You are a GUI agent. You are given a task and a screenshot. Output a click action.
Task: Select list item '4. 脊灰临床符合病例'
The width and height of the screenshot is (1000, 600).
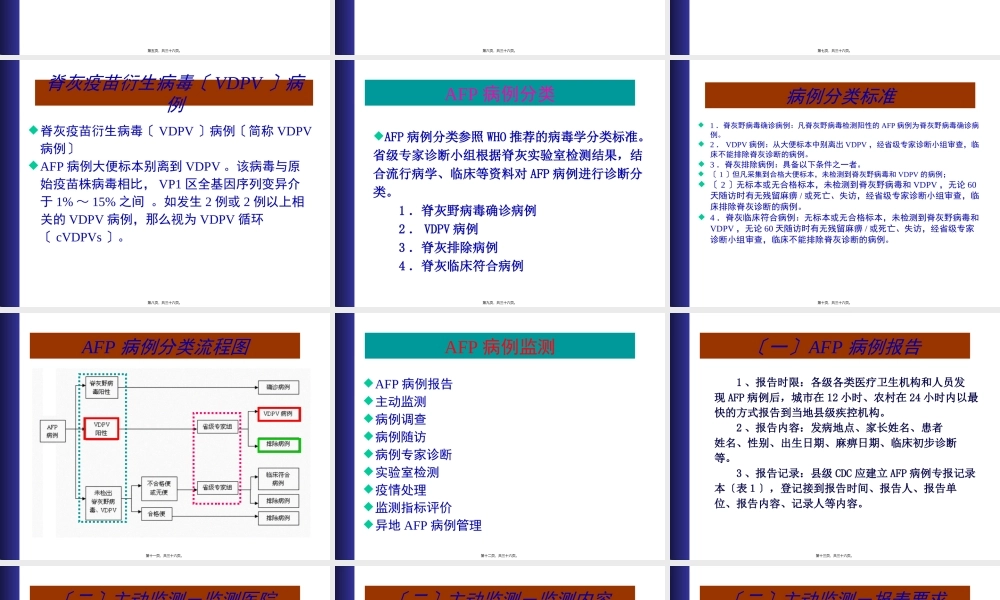click(461, 266)
